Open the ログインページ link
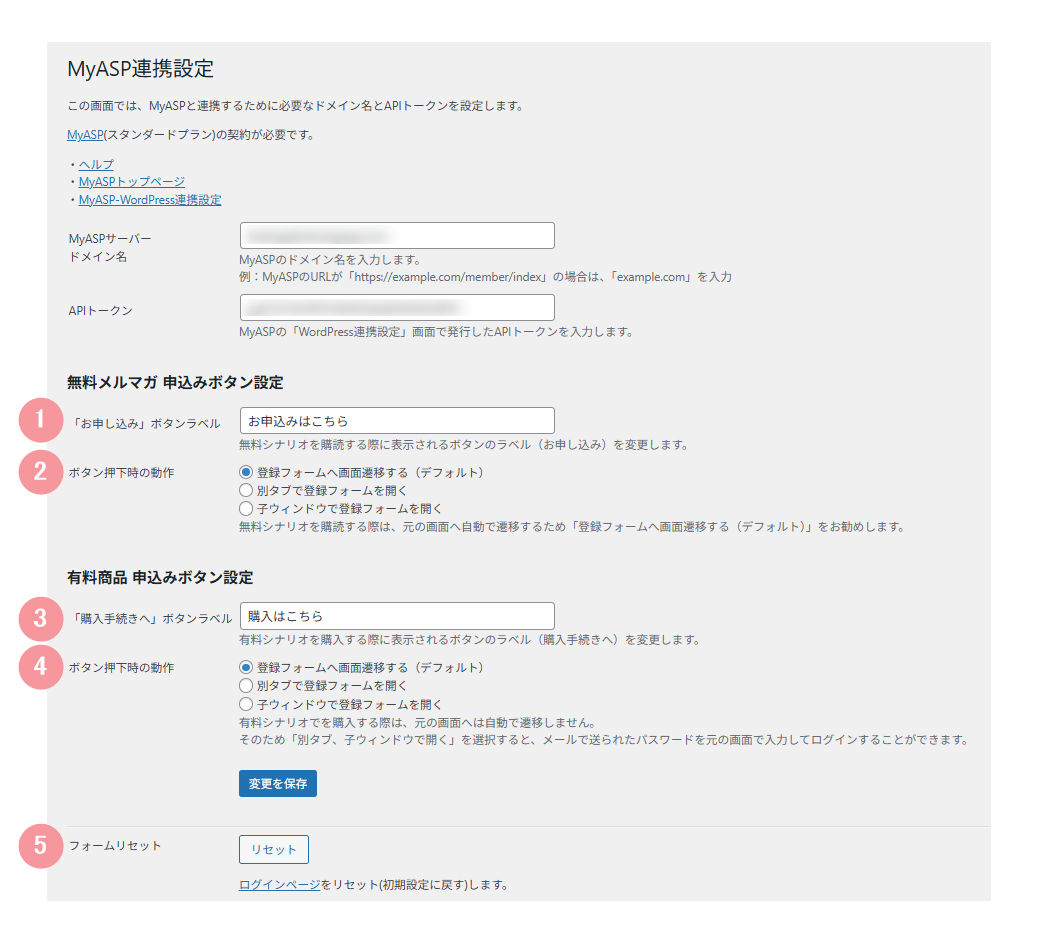1038x944 pixels. [x=279, y=885]
